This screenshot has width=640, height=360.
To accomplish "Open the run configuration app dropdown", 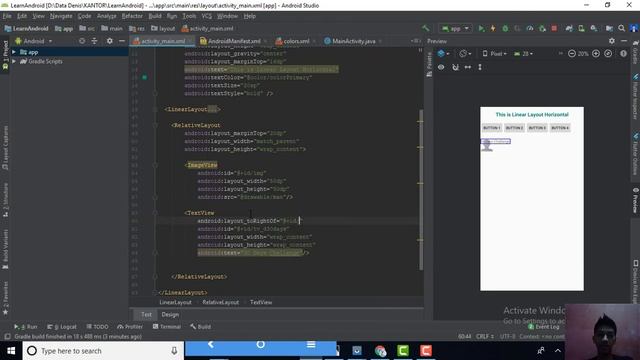I will 455,29.
